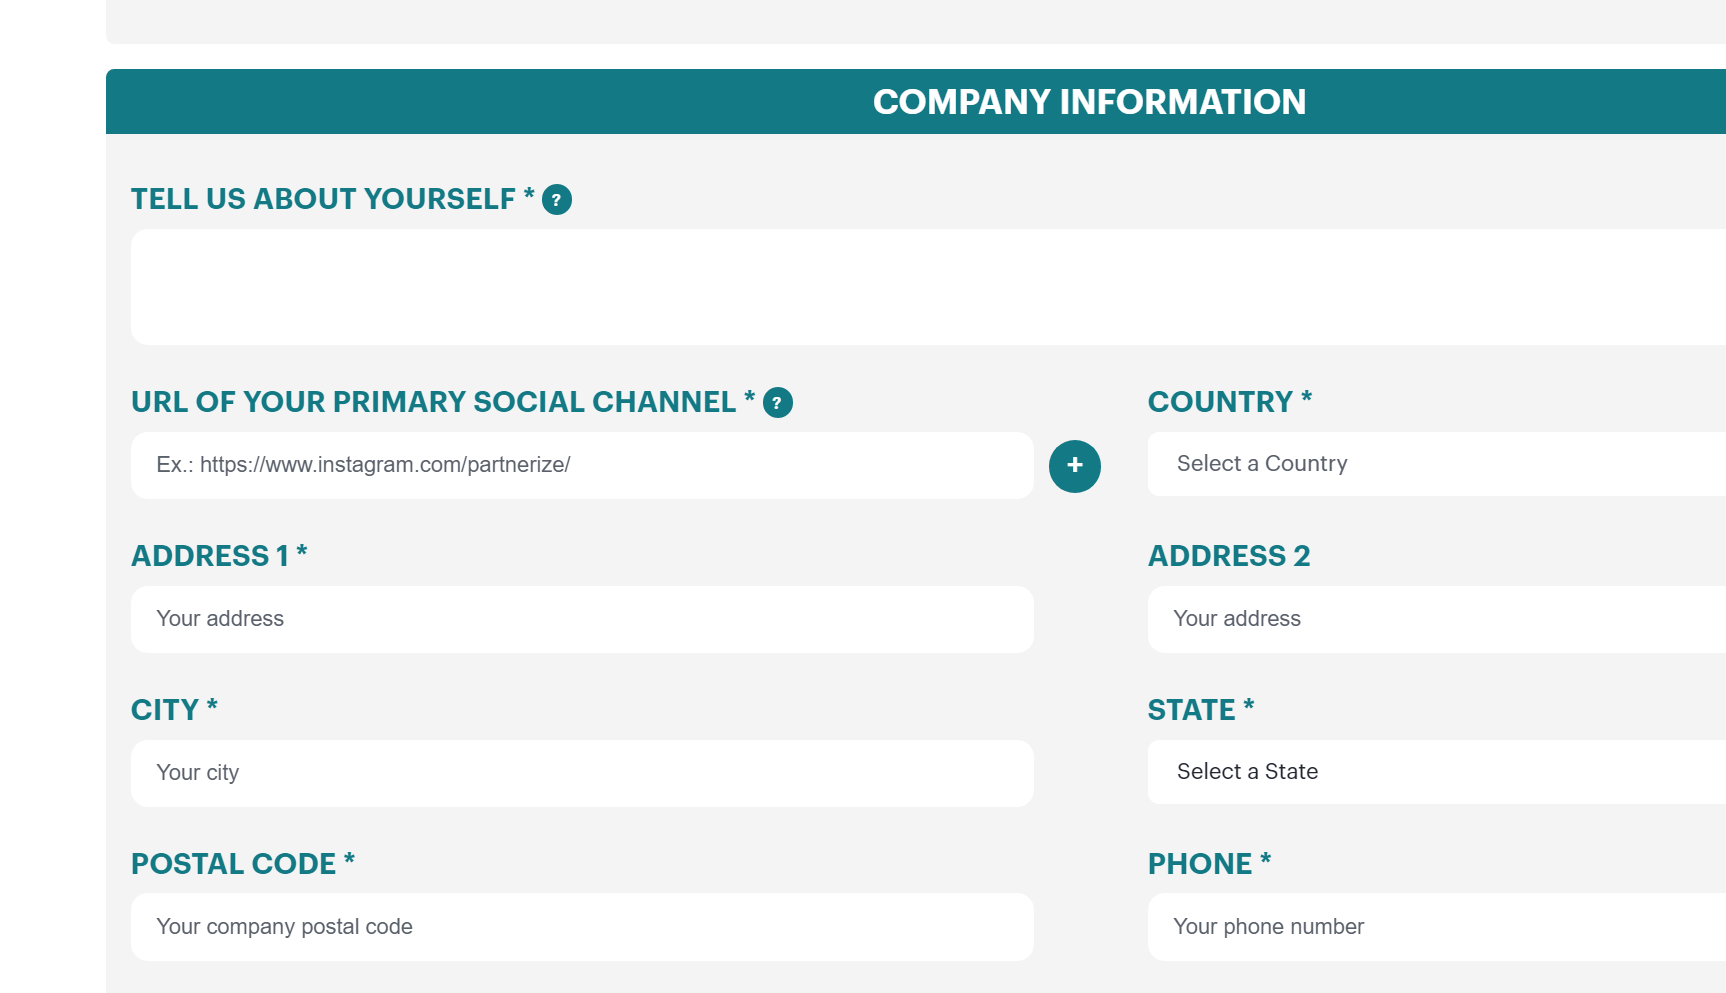Click help icon beside Tell Us About Yourself

click(557, 200)
